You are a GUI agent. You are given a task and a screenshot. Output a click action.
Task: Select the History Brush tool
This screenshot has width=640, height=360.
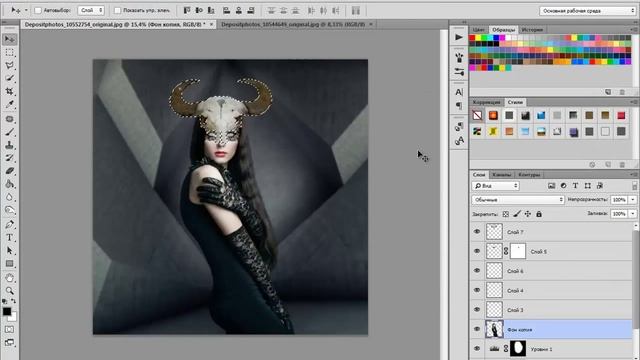click(x=9, y=158)
